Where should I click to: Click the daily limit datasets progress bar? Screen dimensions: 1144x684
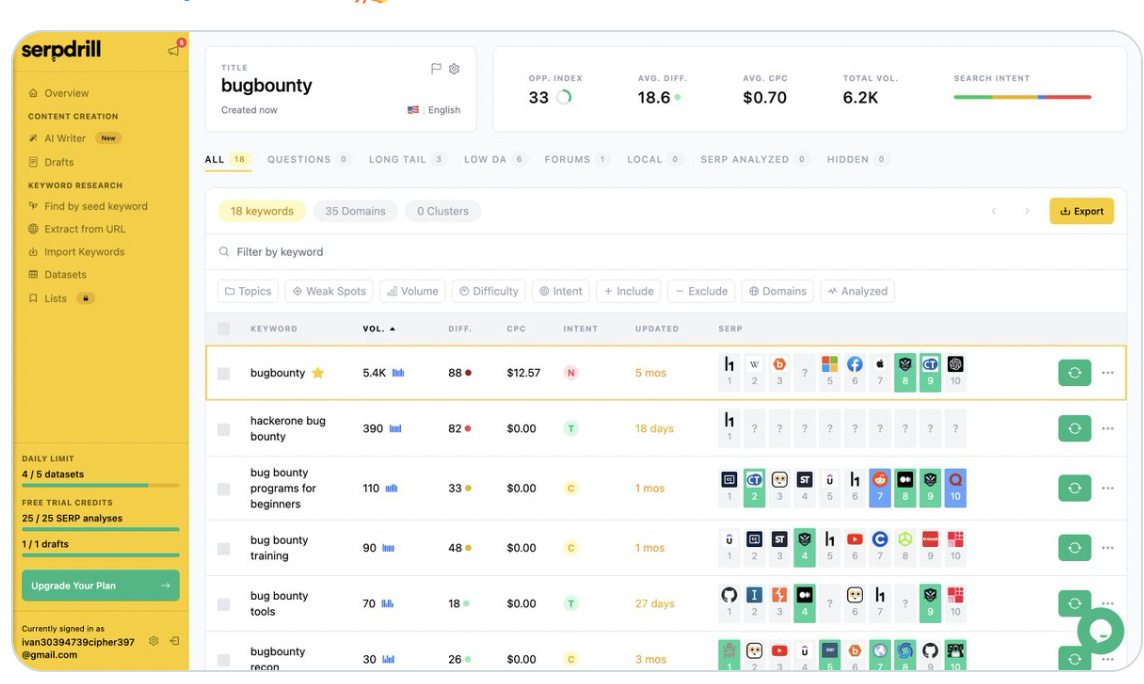point(101,485)
